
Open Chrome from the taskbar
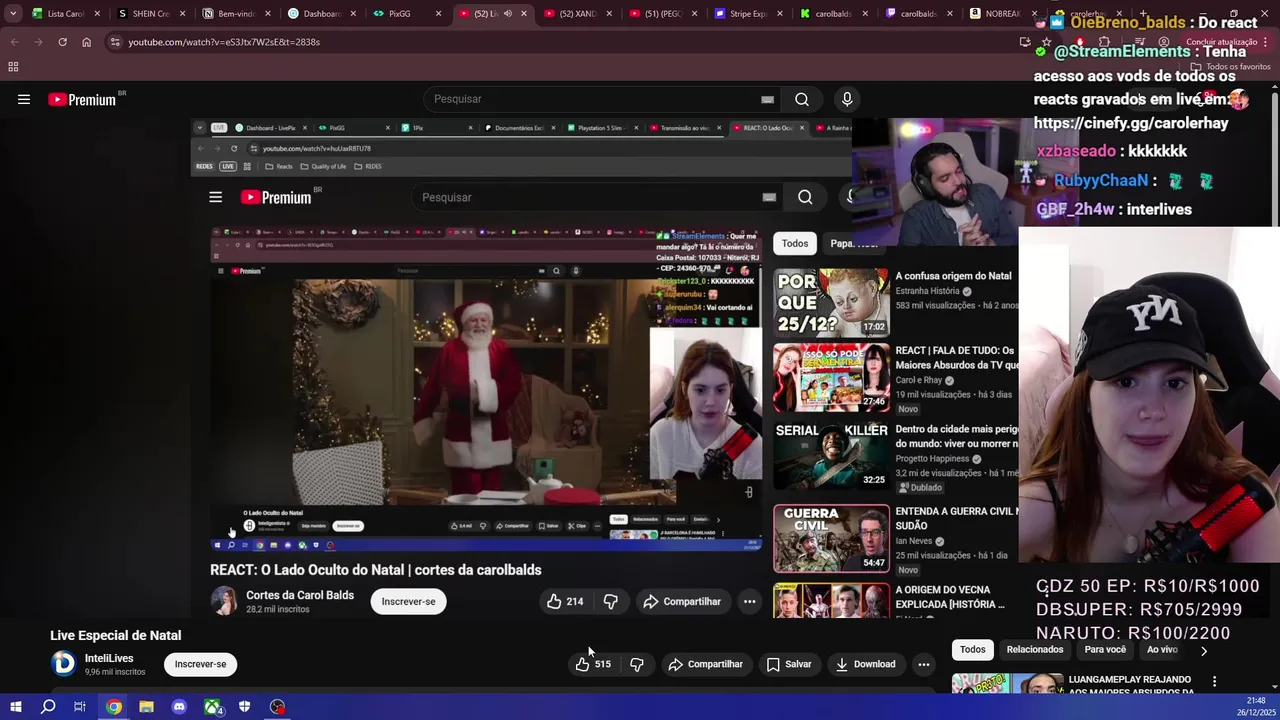point(114,707)
